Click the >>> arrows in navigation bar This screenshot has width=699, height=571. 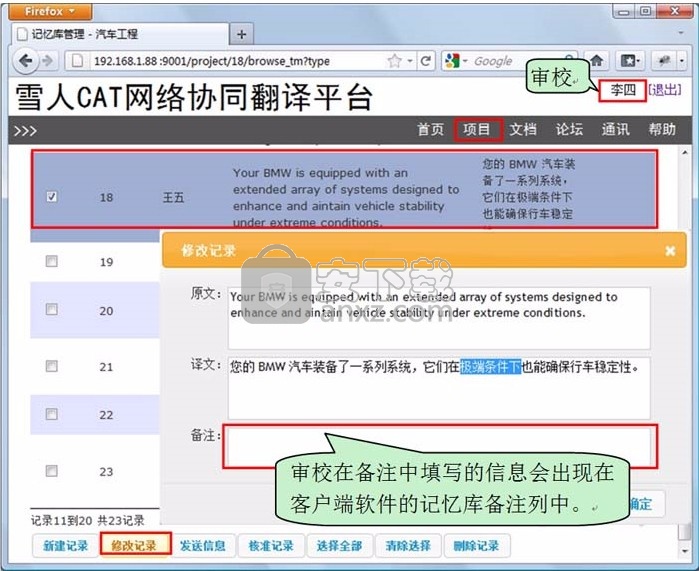coord(25,131)
